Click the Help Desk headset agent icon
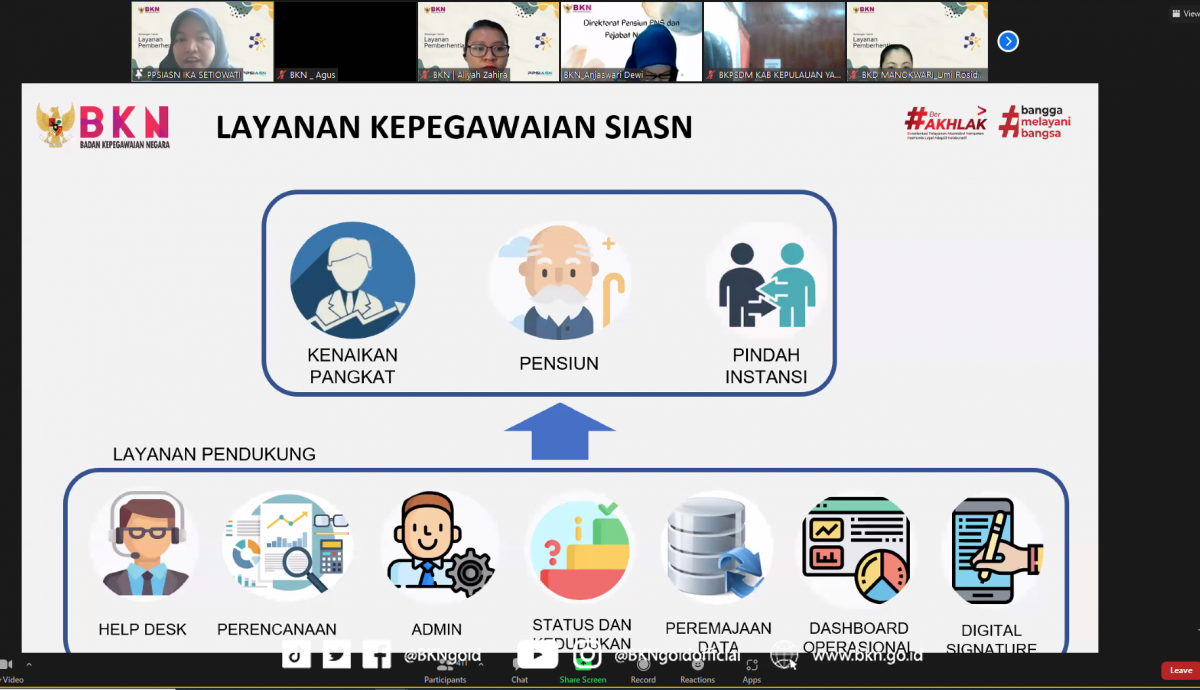Viewport: 1200px width, 690px height. coord(142,548)
